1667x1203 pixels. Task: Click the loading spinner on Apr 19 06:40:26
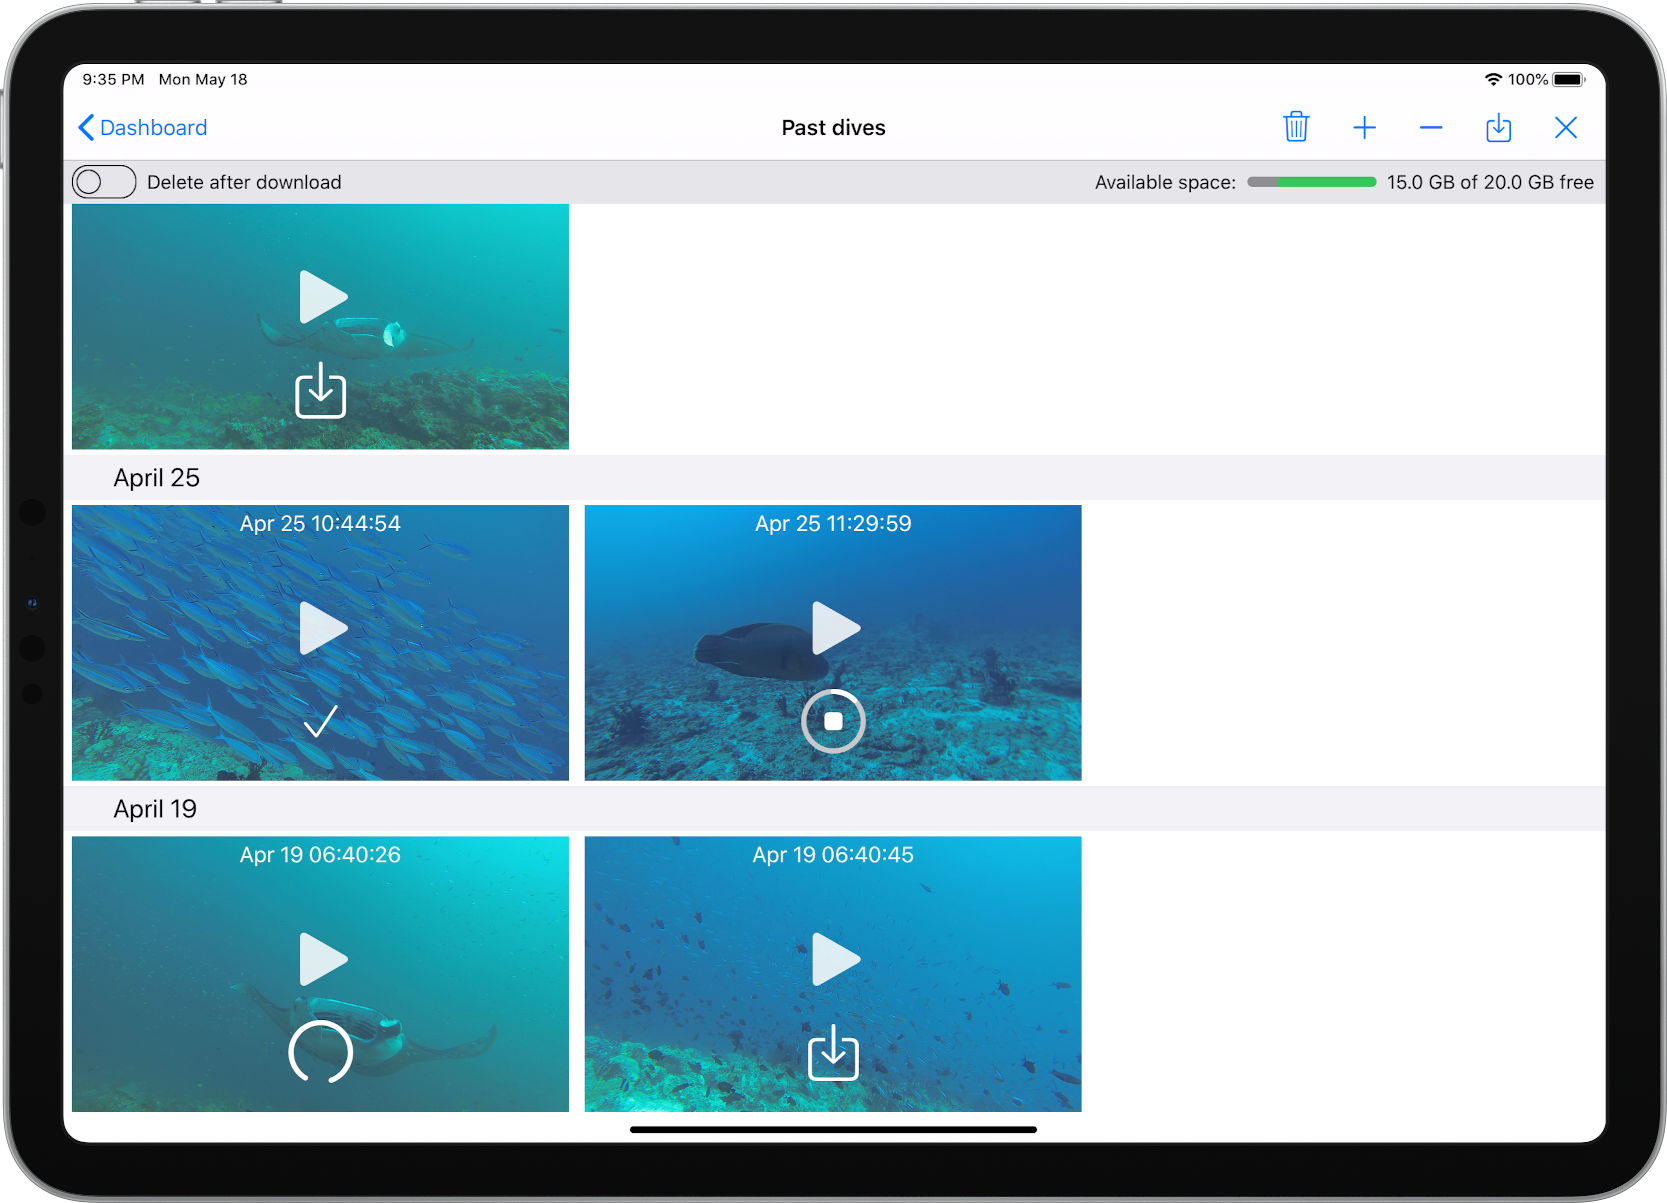[x=320, y=1053]
